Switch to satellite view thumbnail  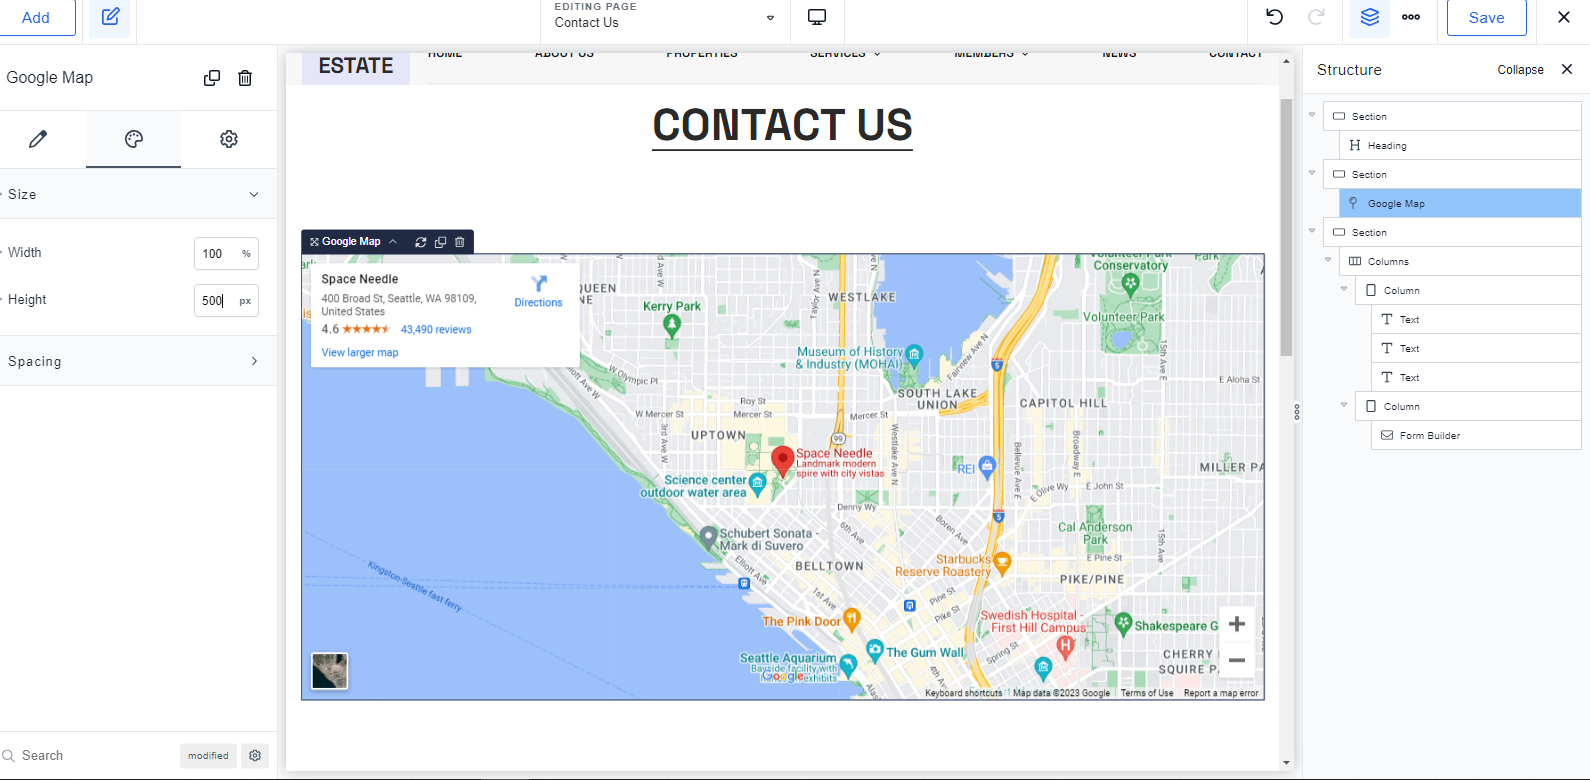330,671
